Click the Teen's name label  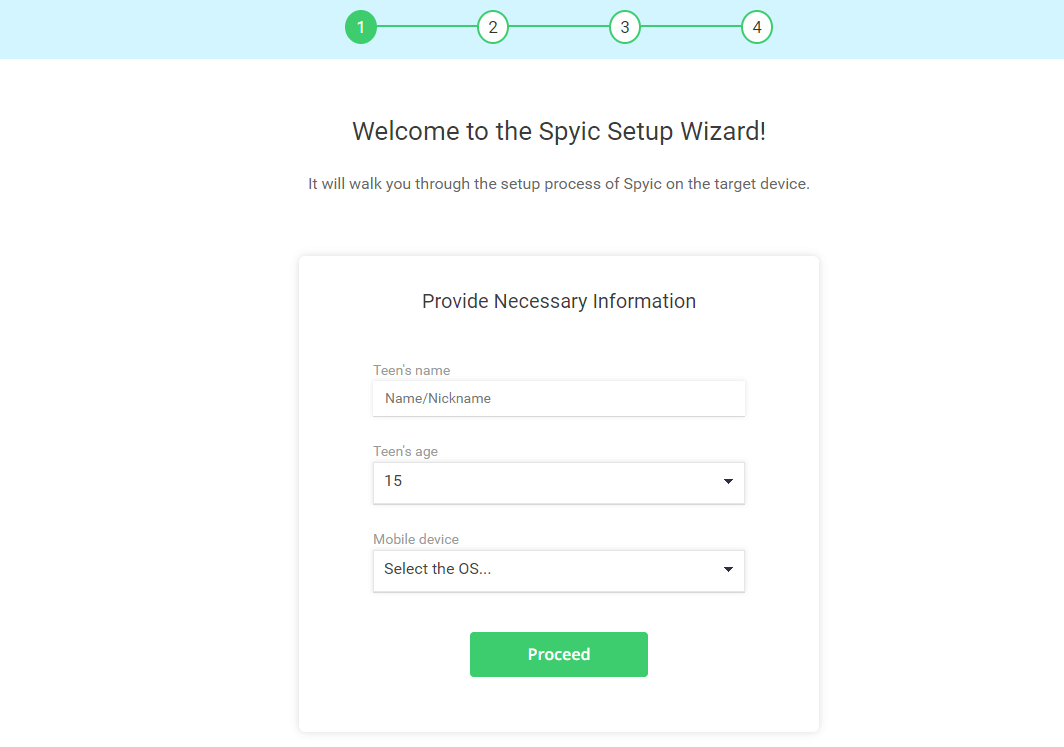tap(411, 370)
